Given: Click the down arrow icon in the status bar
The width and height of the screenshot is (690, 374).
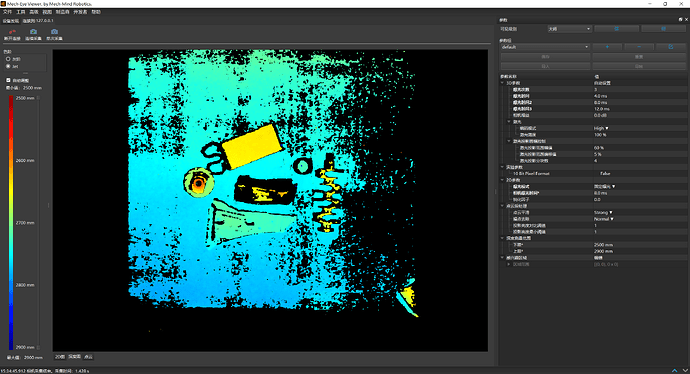Looking at the screenshot, I should coord(685,370).
